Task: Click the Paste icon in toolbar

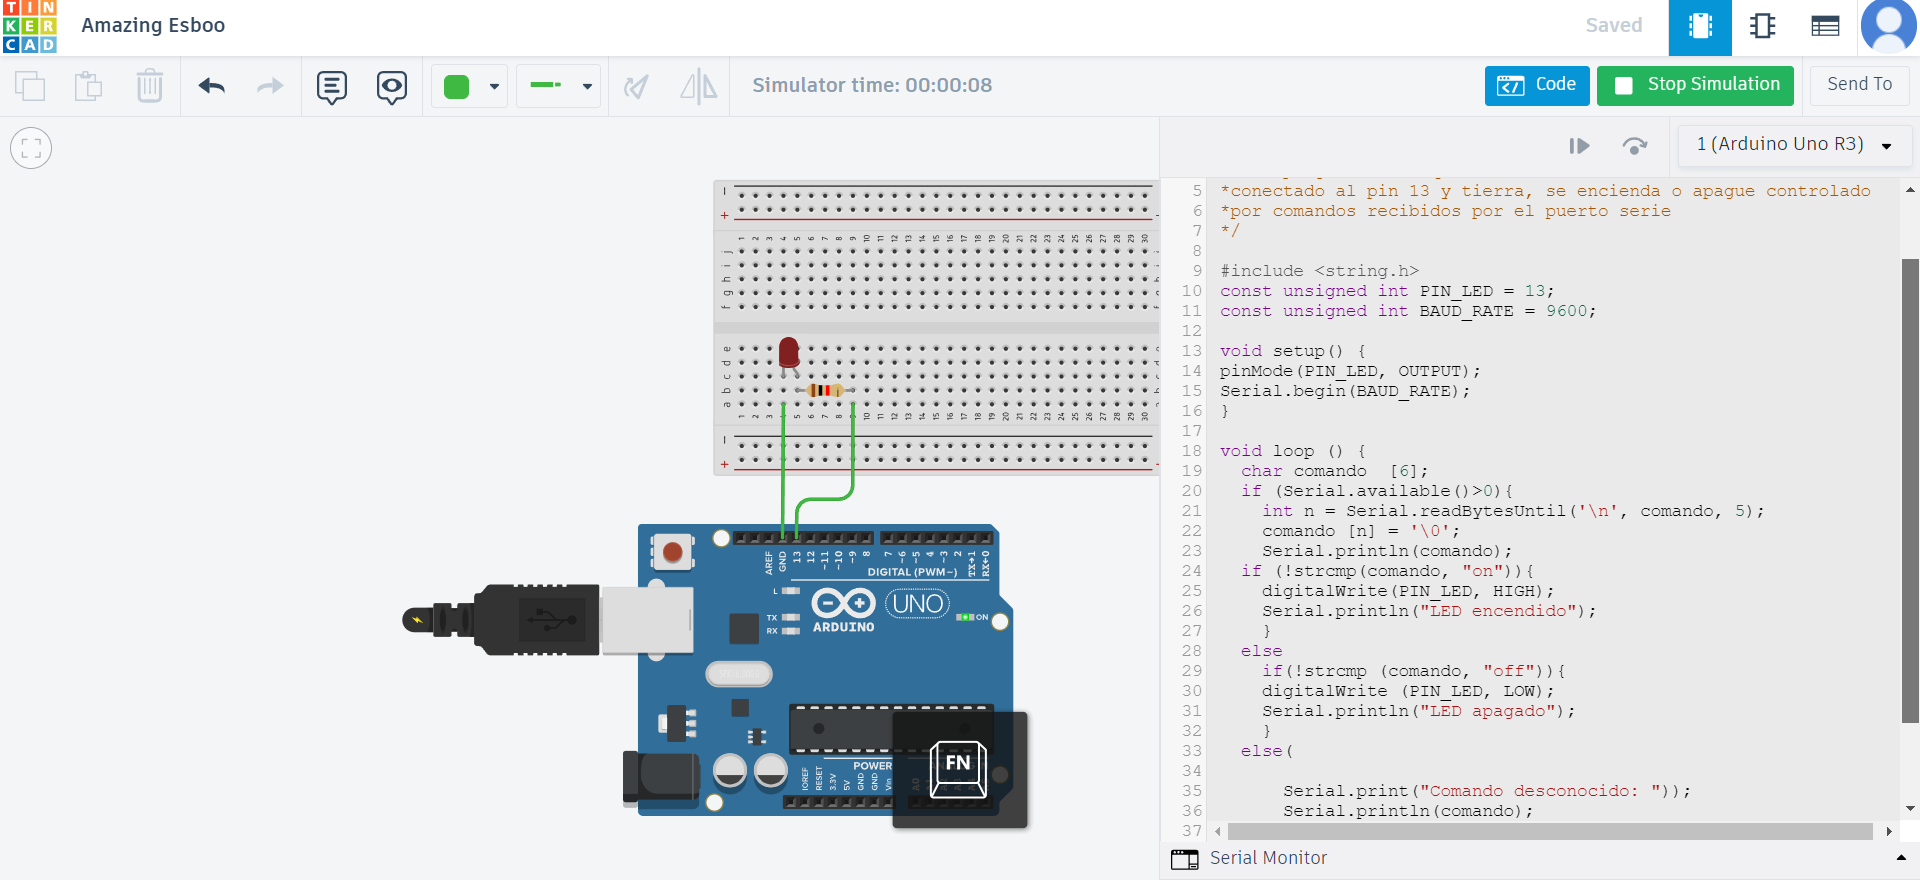Action: [x=89, y=86]
